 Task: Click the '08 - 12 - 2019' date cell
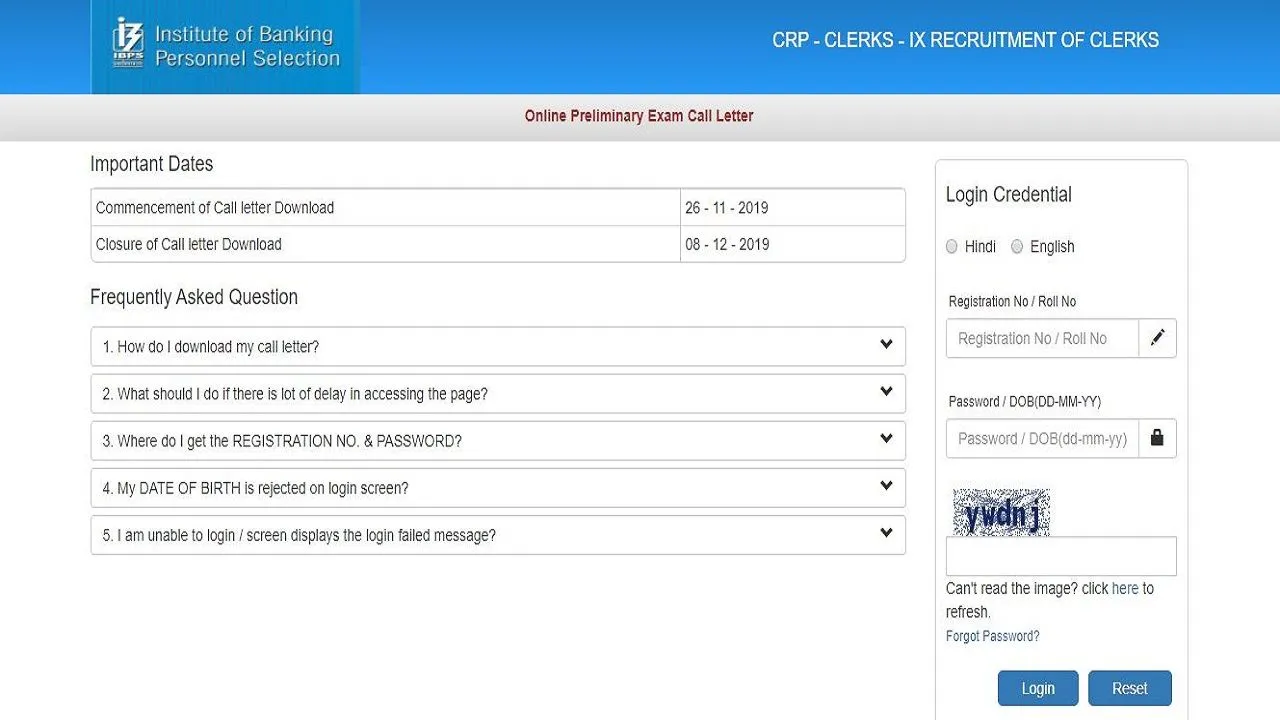pos(792,244)
